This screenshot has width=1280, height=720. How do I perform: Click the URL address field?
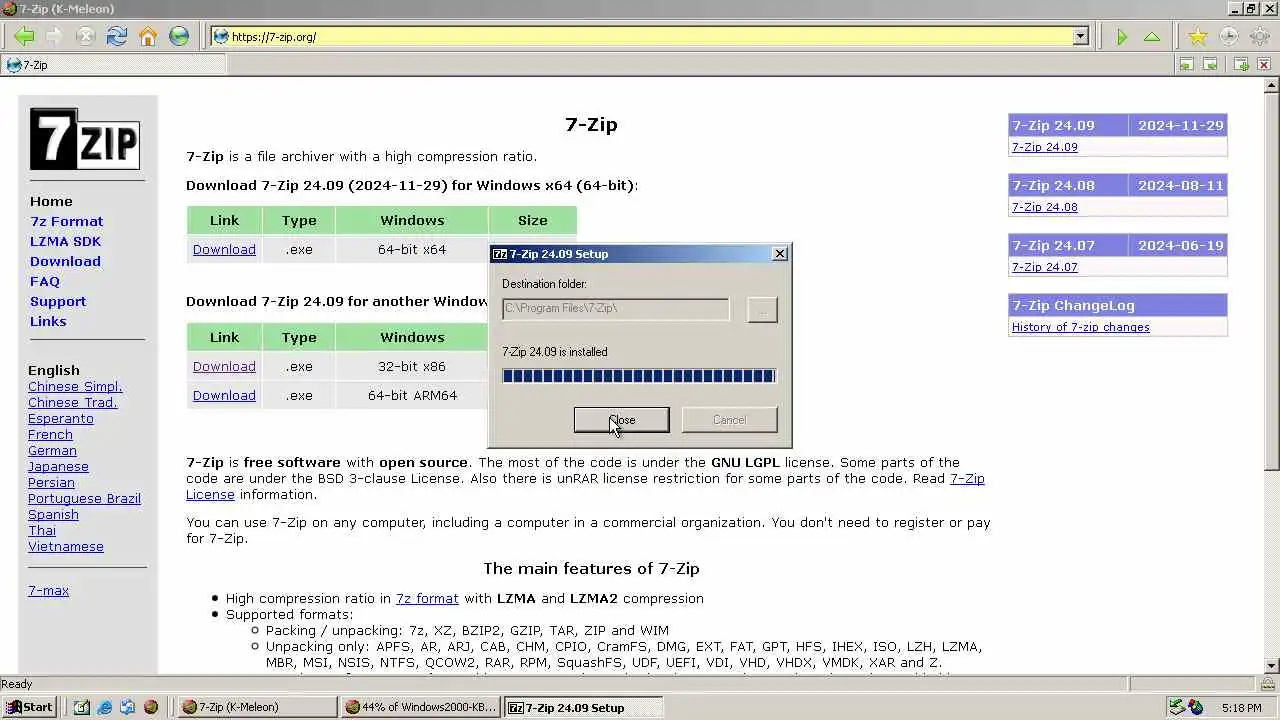click(x=649, y=37)
